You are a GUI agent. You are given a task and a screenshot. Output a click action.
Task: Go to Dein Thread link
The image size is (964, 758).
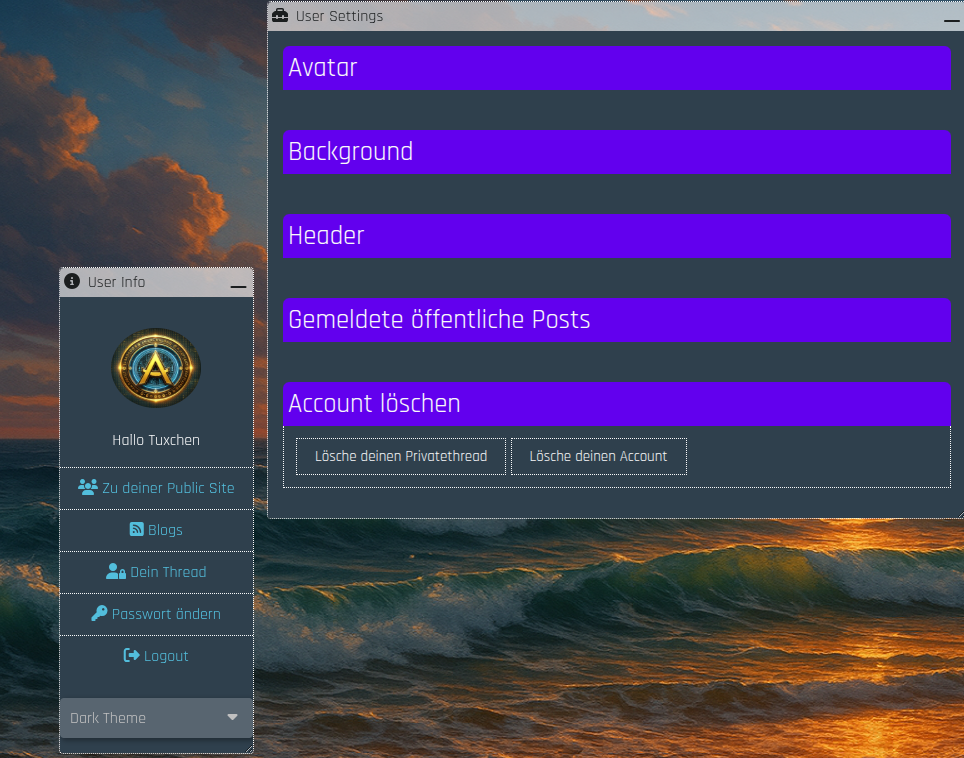tap(156, 572)
